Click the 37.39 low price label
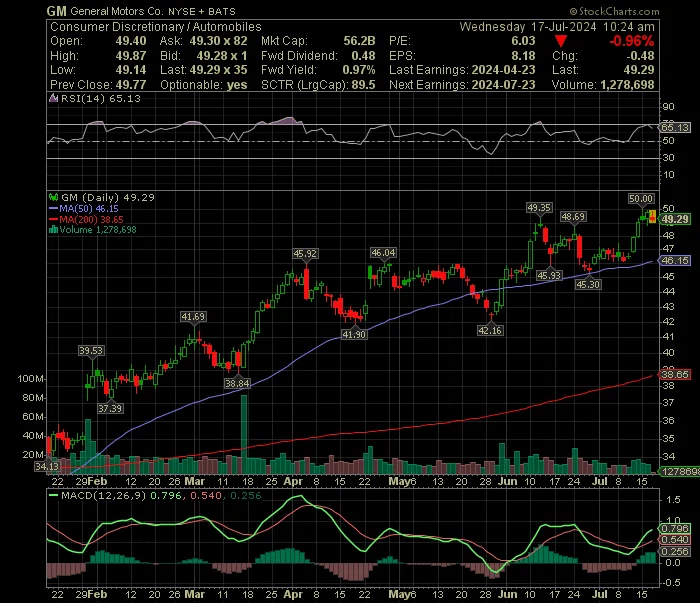This screenshot has width=700, height=603. coord(110,408)
